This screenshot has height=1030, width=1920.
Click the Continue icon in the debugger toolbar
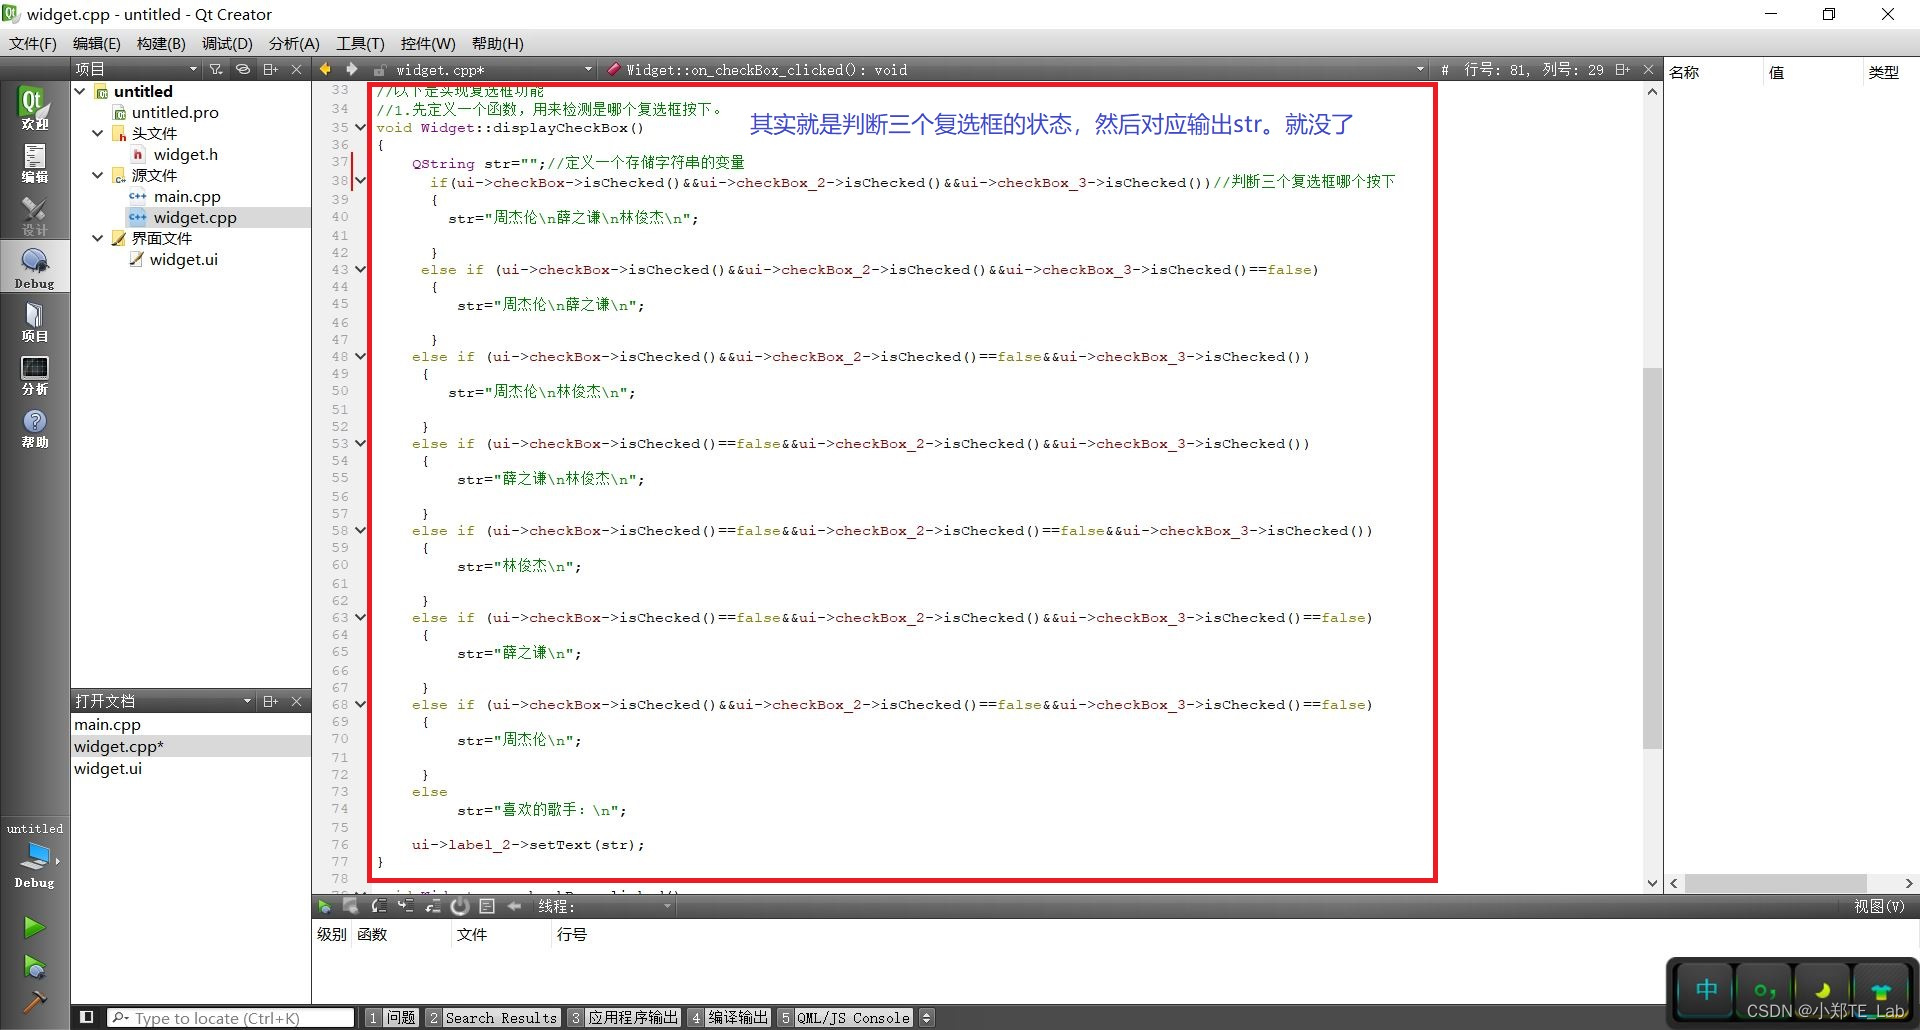tap(325, 906)
